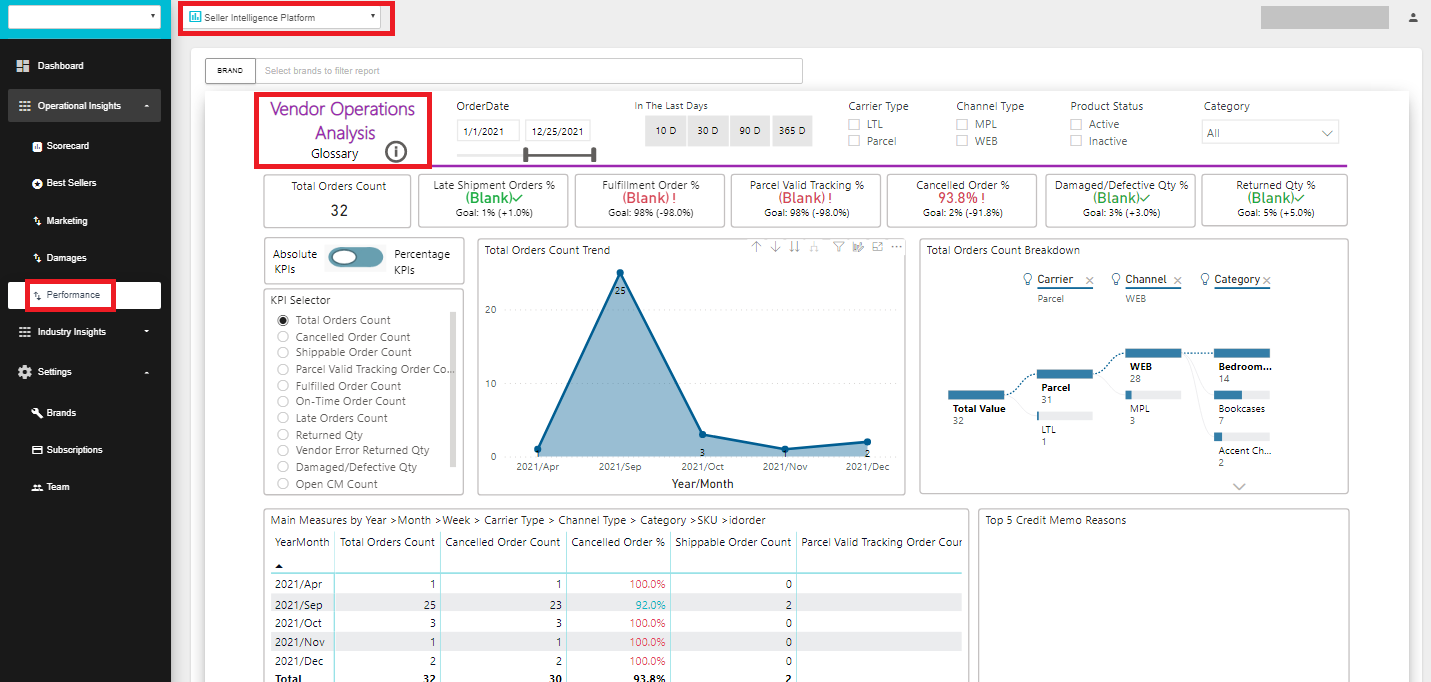Open more options ellipsis on trend chart

[896, 247]
